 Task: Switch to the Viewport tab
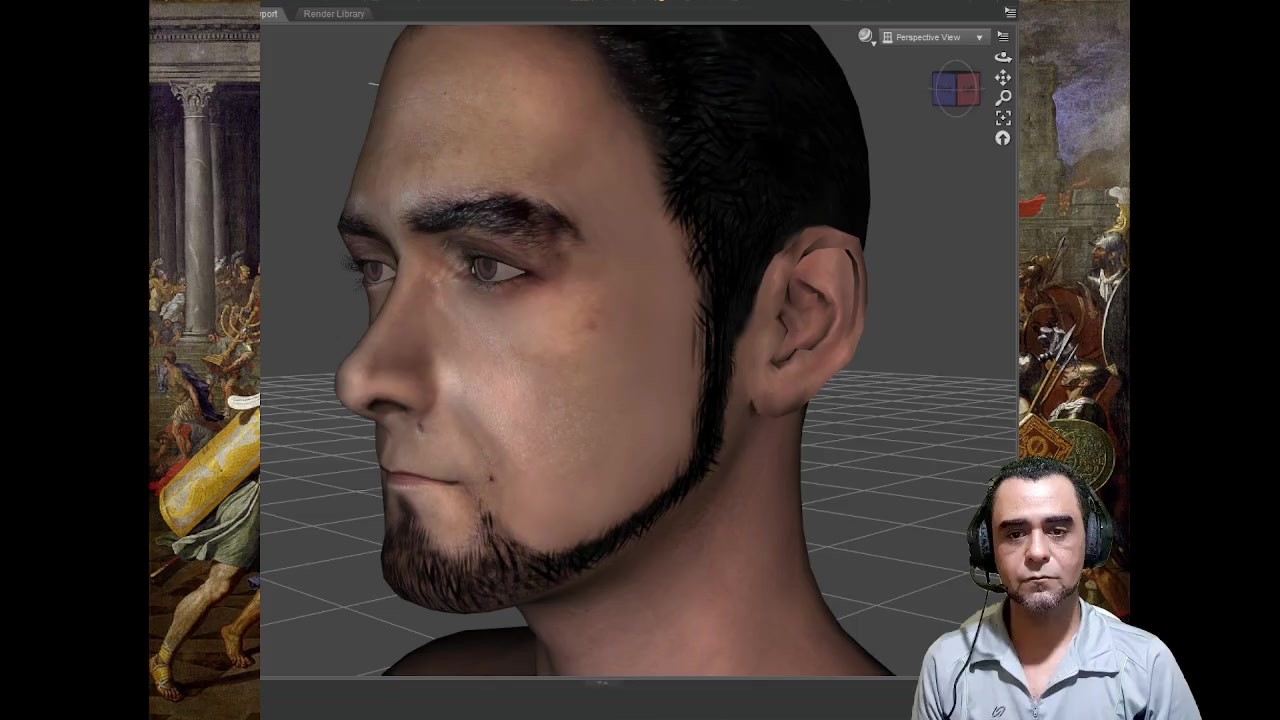[x=269, y=14]
